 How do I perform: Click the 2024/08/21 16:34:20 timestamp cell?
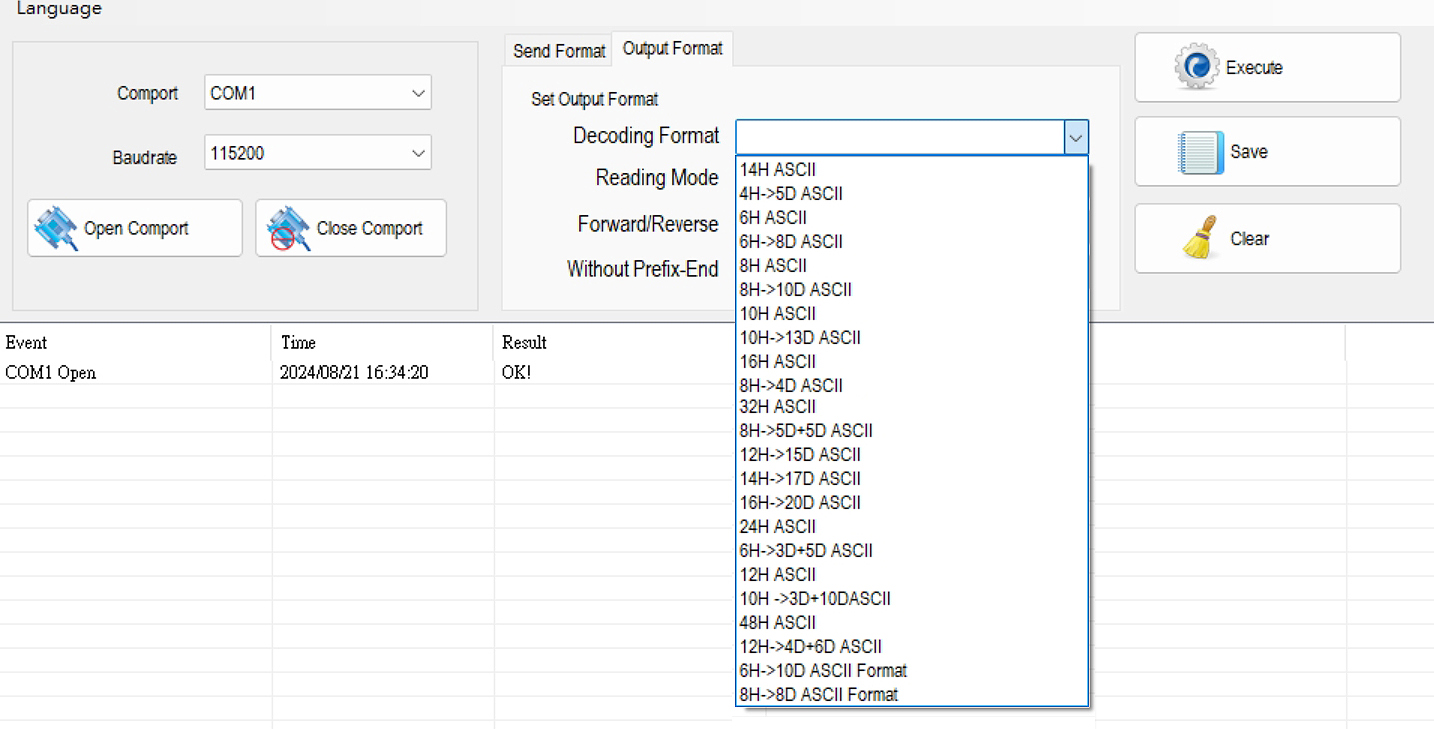coord(355,373)
